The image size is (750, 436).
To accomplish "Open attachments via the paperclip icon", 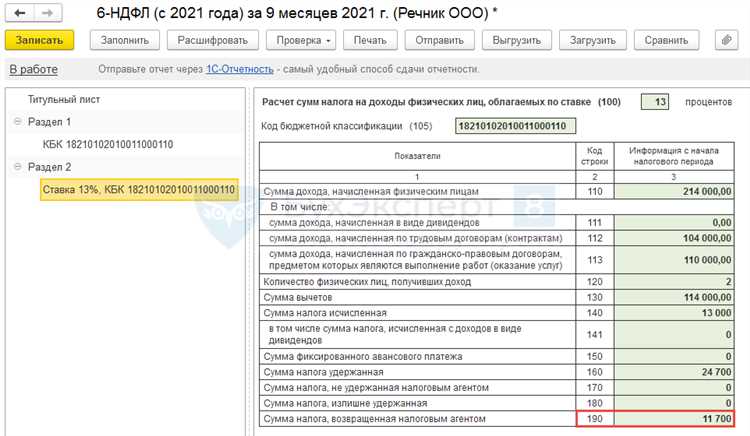I will (x=727, y=40).
